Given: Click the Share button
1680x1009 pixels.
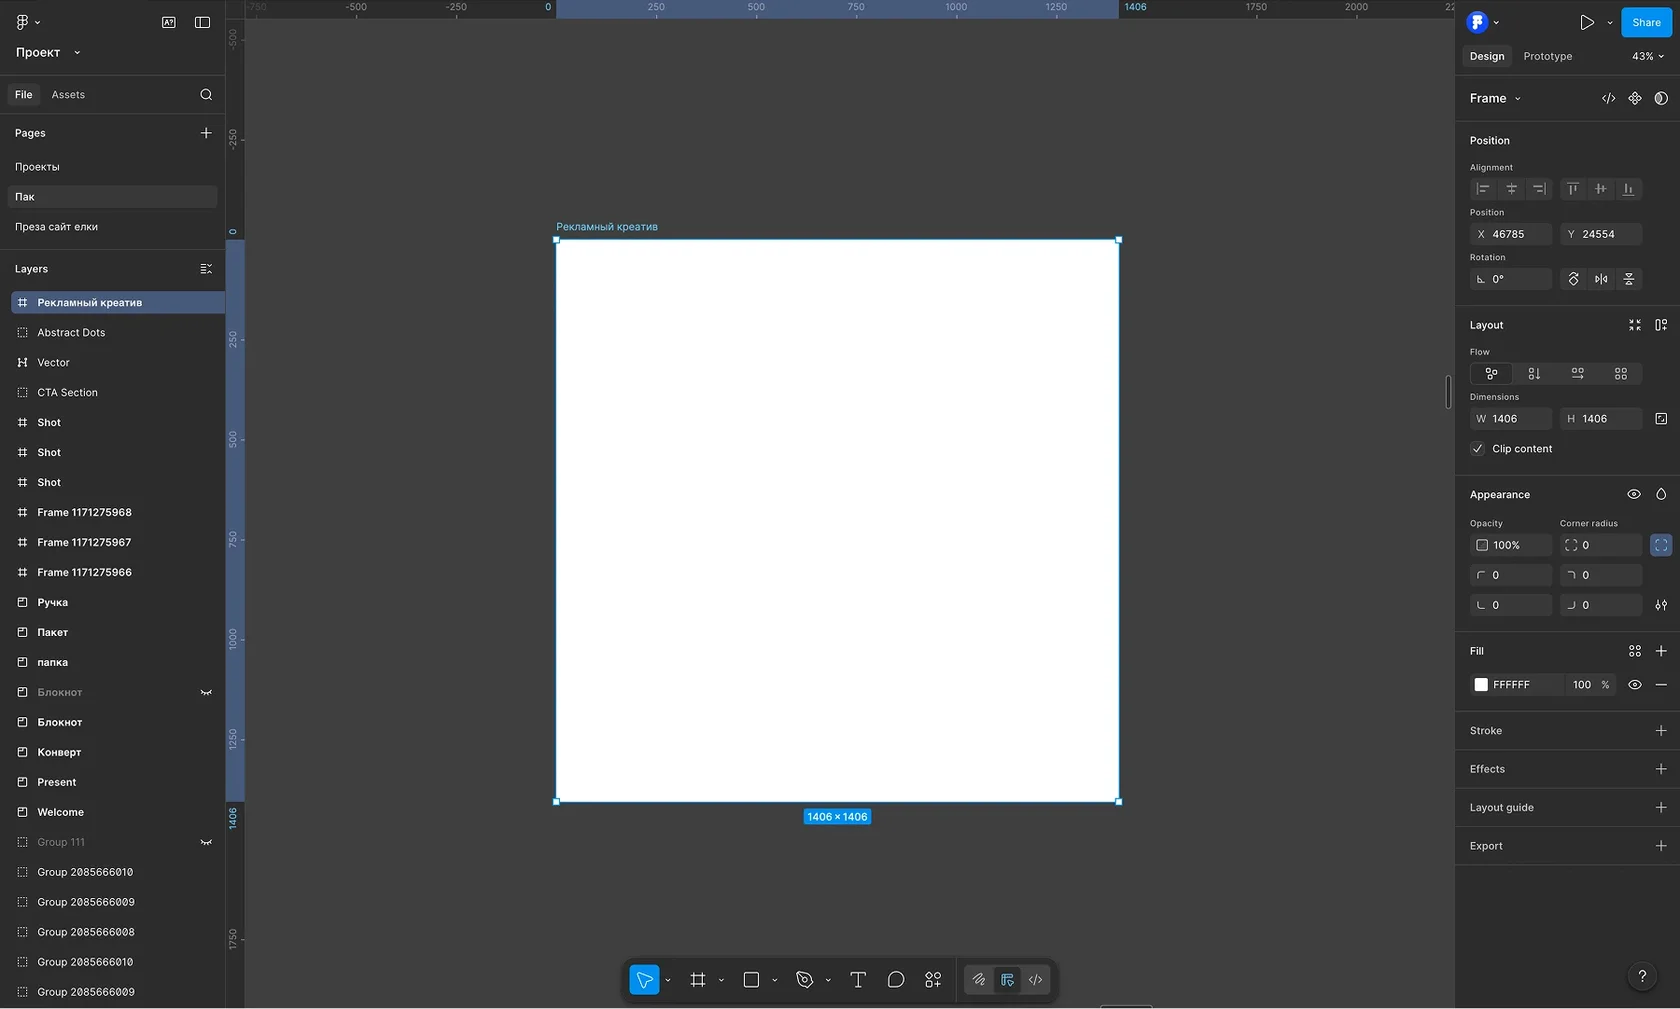Looking at the screenshot, I should point(1645,22).
